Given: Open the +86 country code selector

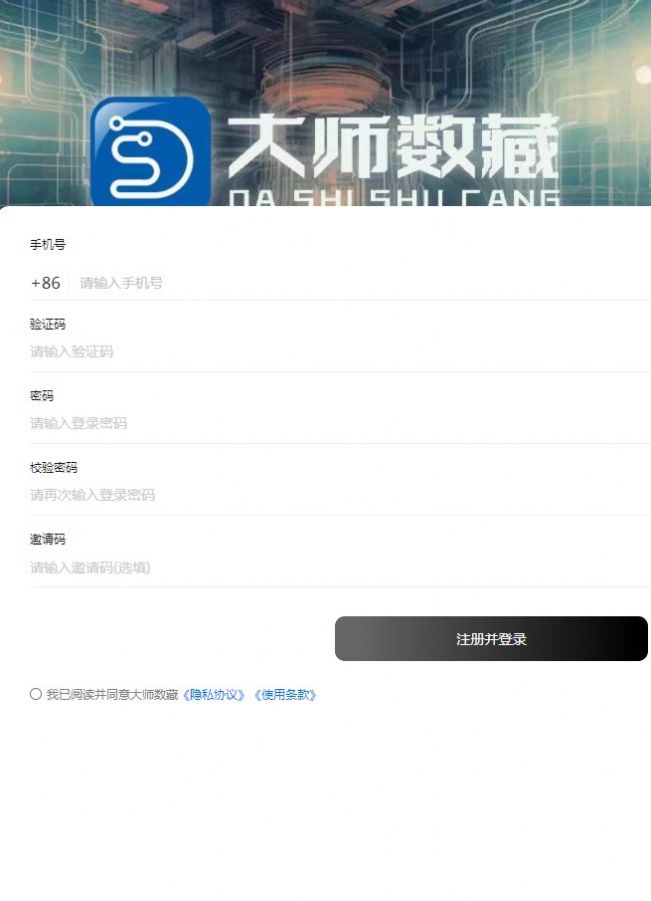Looking at the screenshot, I should coord(46,283).
